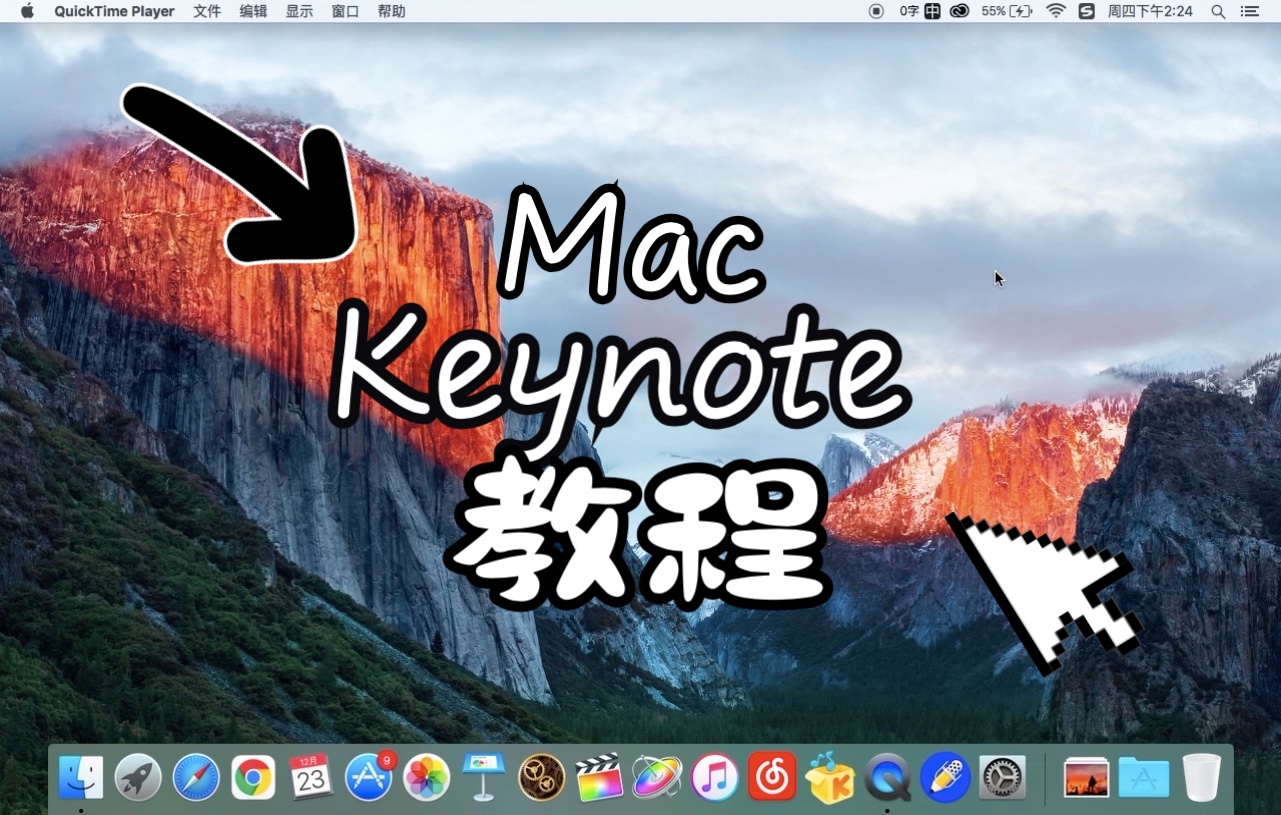Screen dimensions: 1281x815
Task: Open Launchpad
Action: (x=138, y=776)
